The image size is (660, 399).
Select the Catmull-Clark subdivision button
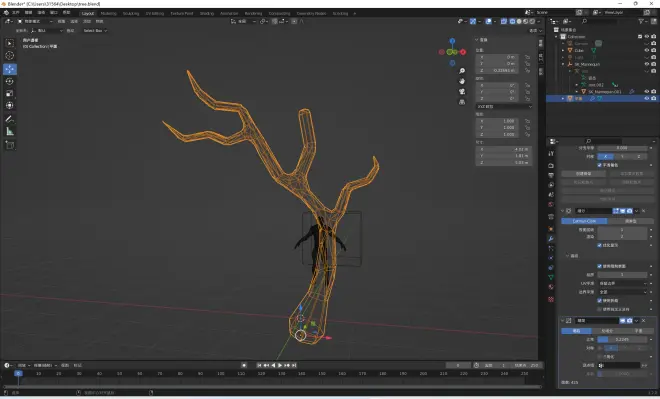(x=584, y=221)
